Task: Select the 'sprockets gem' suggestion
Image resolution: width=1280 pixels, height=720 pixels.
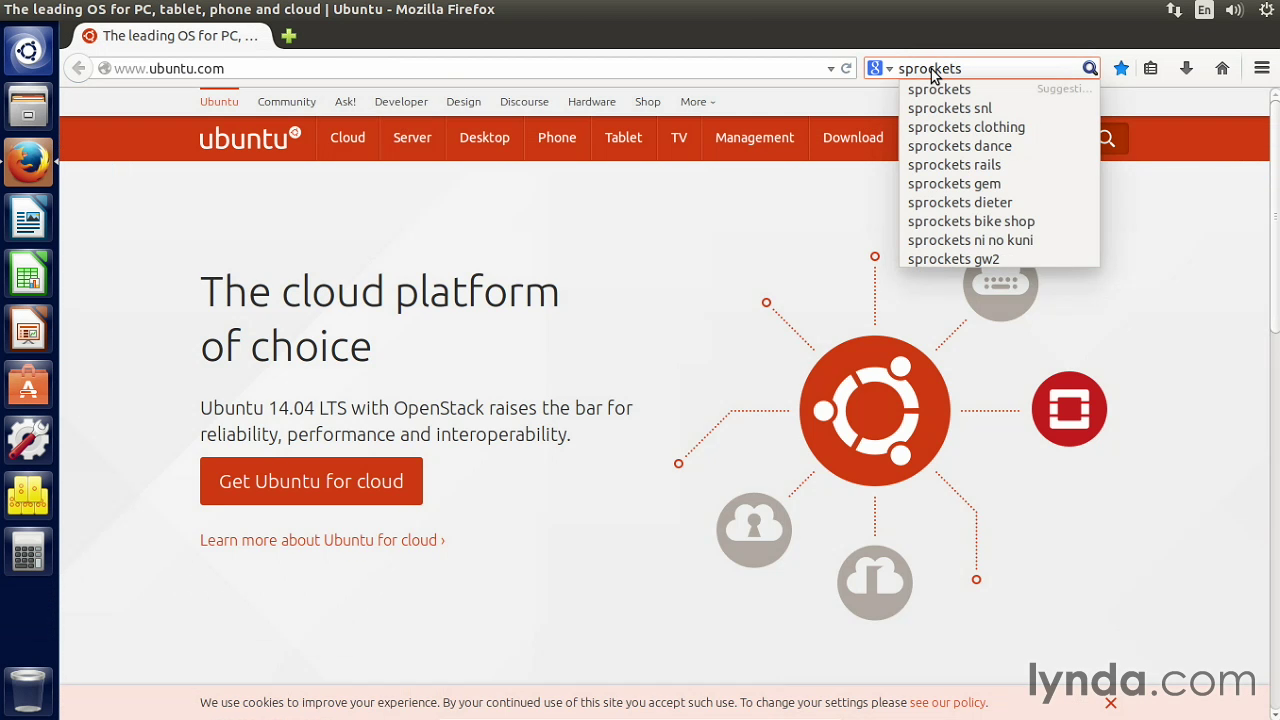Action: tap(999, 184)
